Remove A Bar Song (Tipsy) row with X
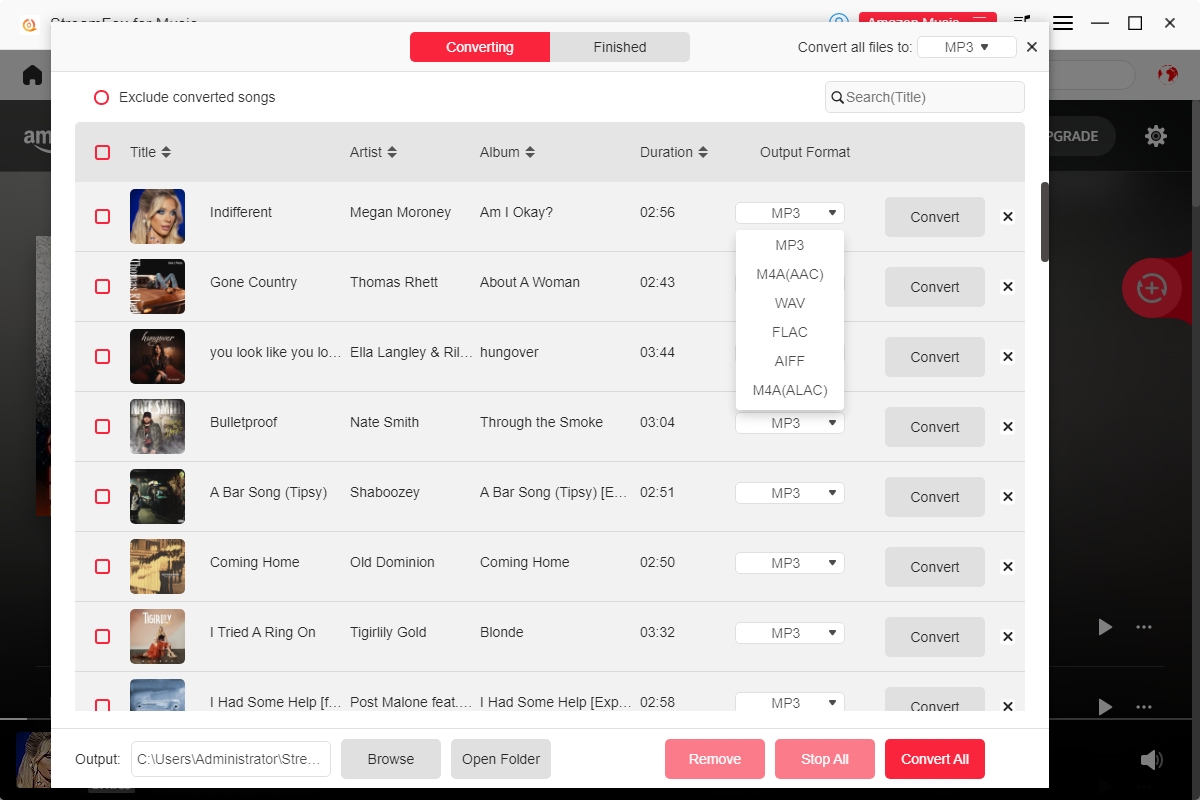Screen dimensions: 1200x800 point(1008,497)
